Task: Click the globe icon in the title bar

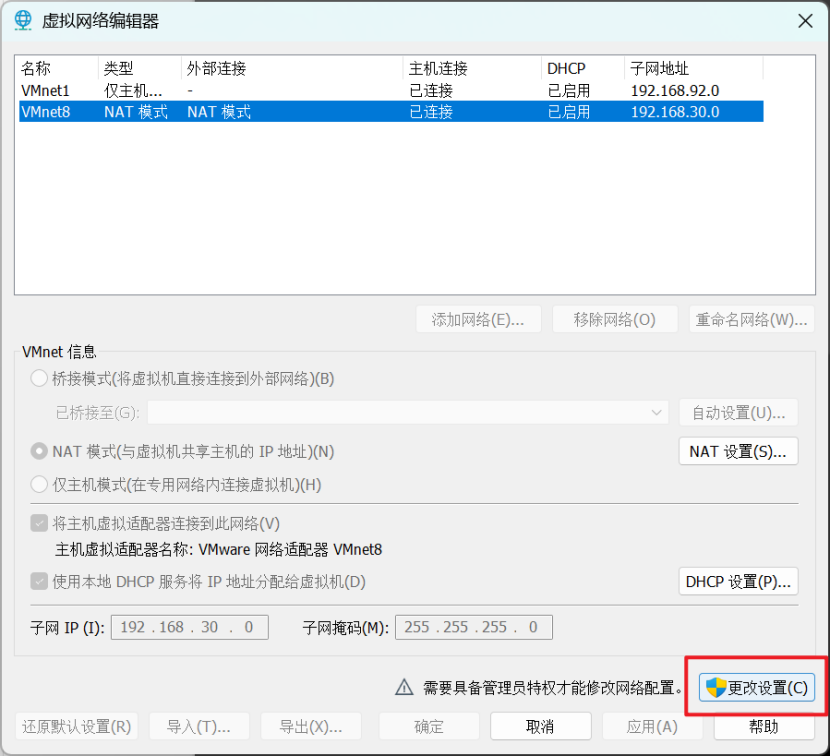Action: pyautogui.click(x=23, y=20)
